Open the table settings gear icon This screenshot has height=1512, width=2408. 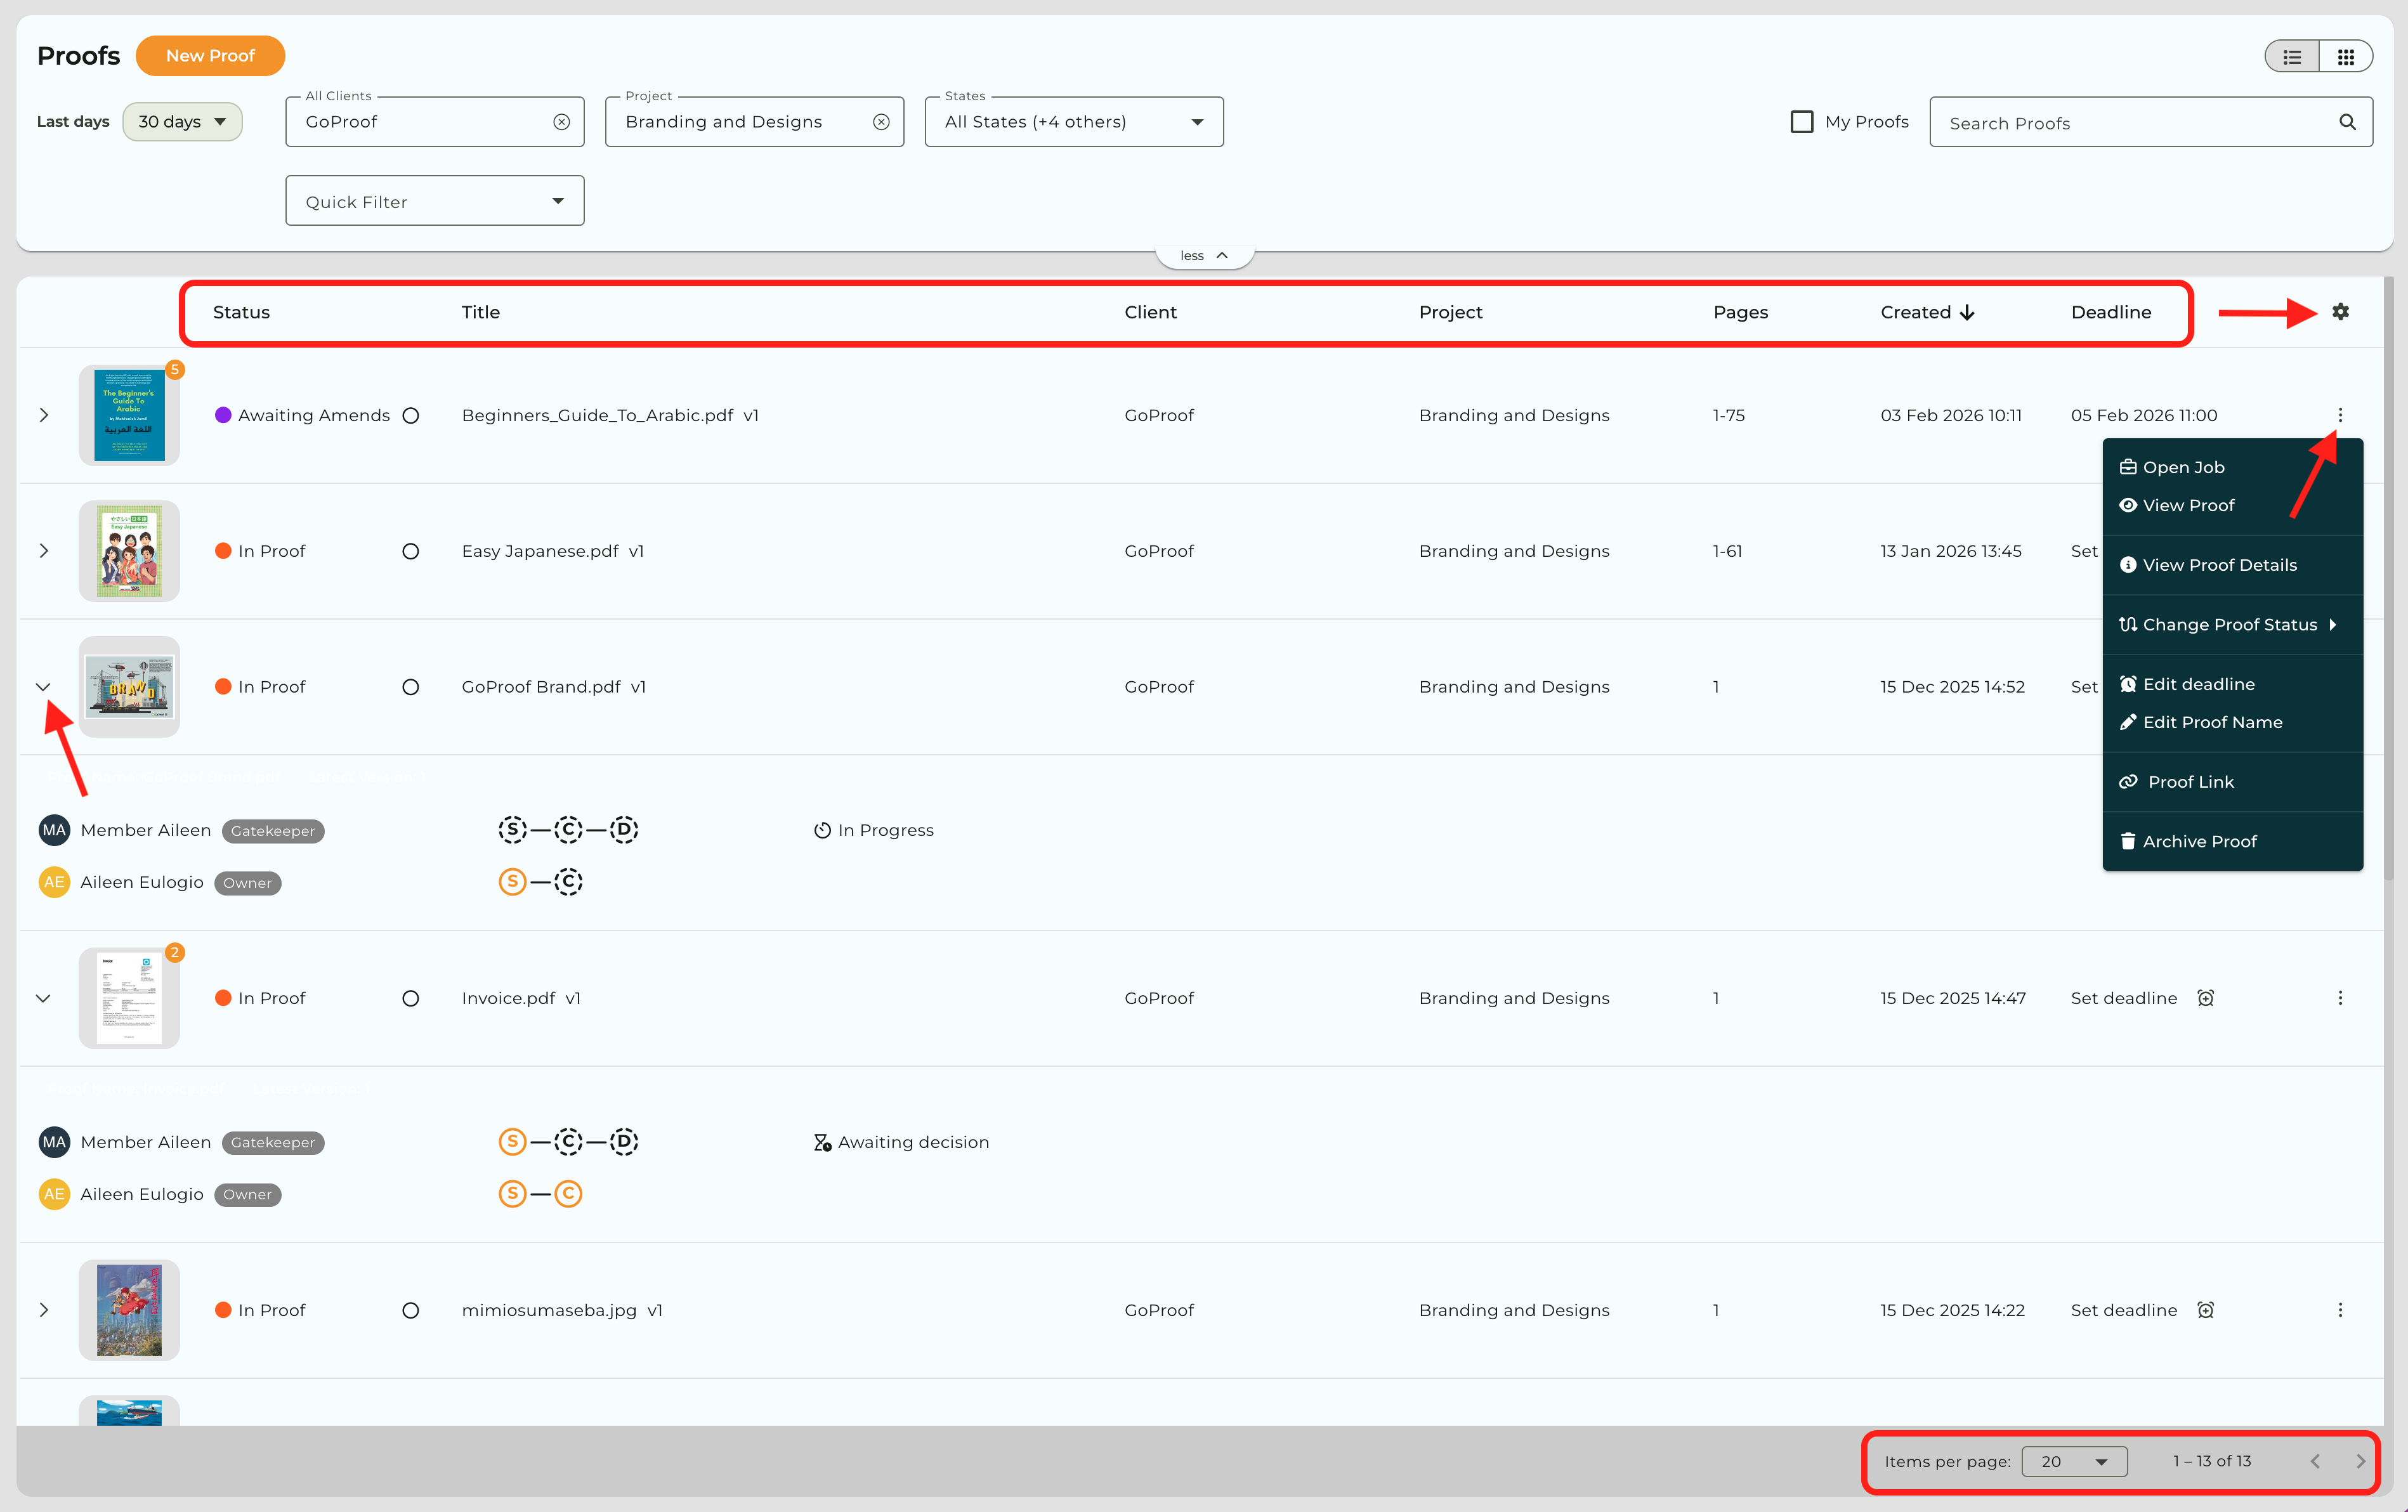tap(2340, 312)
